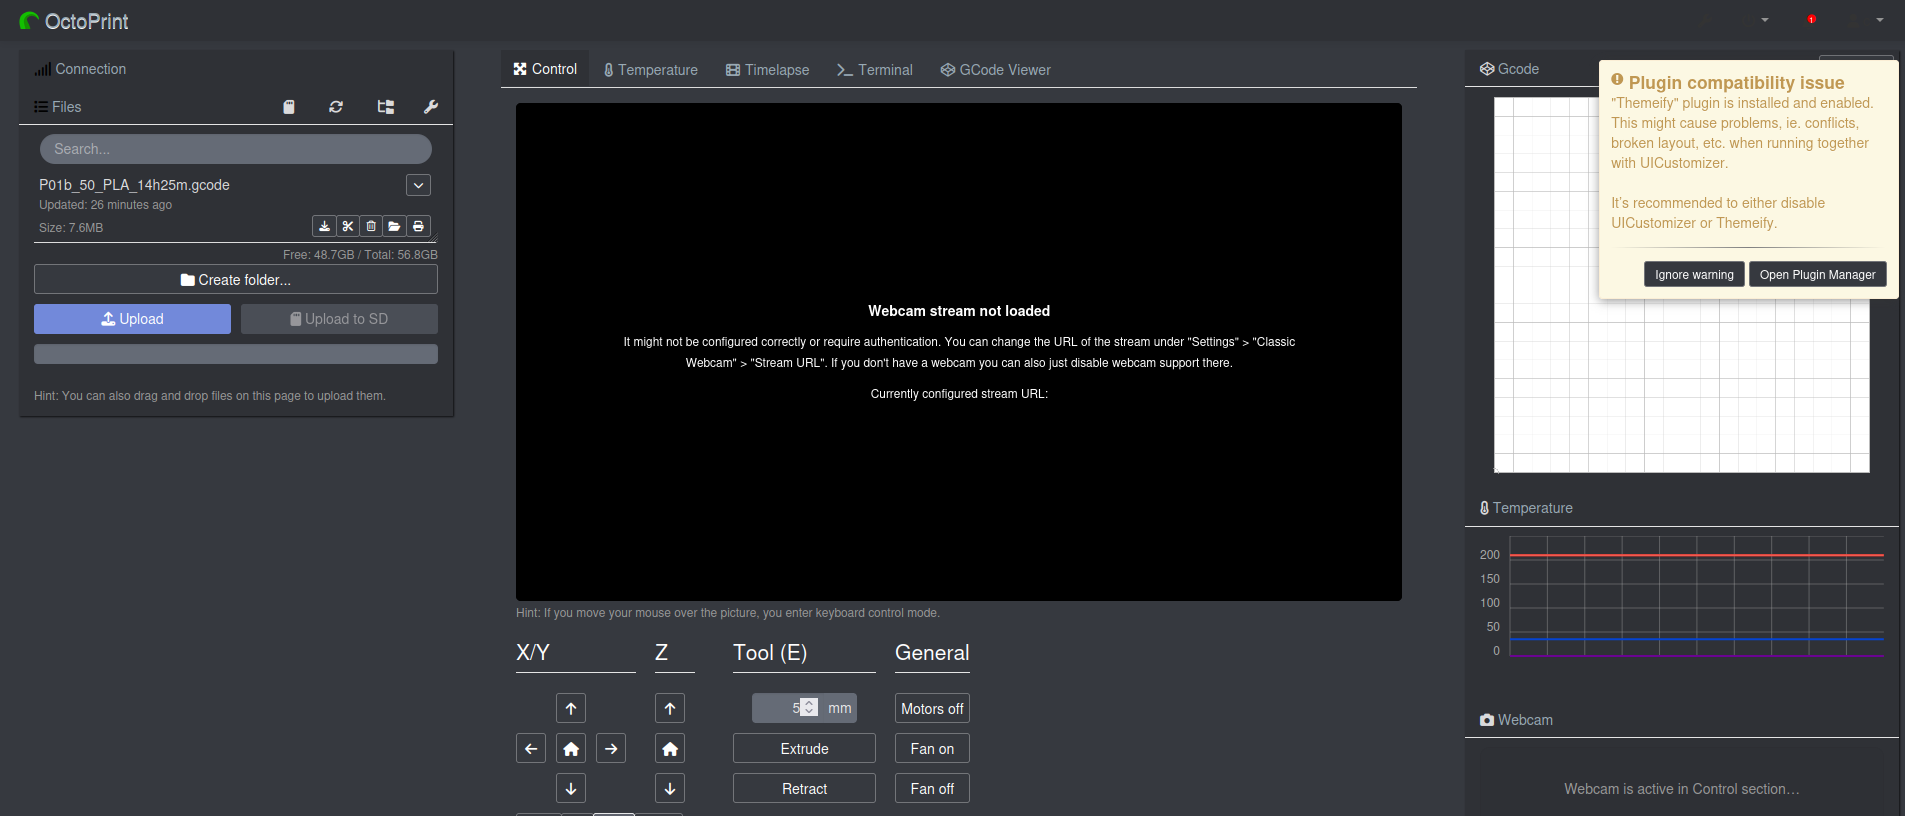Focus the file Search field
The image size is (1905, 816).
point(236,149)
